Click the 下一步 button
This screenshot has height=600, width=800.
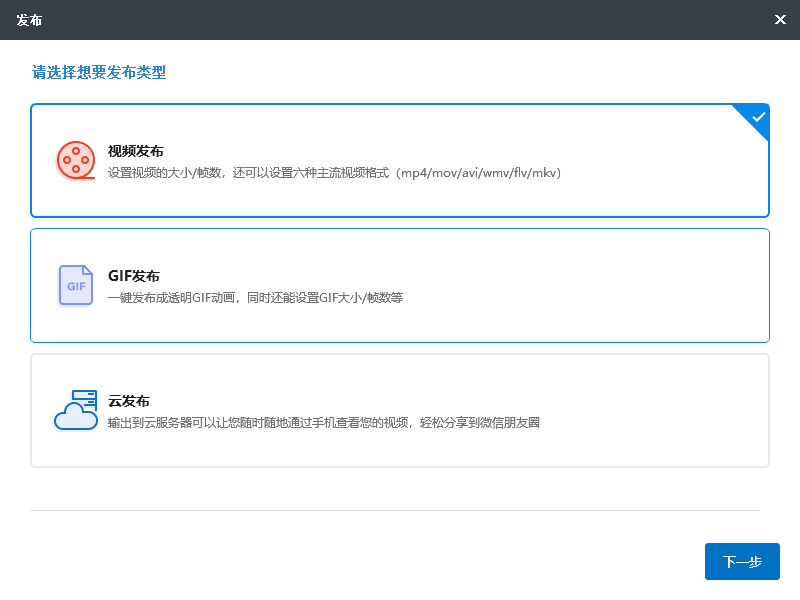[742, 561]
